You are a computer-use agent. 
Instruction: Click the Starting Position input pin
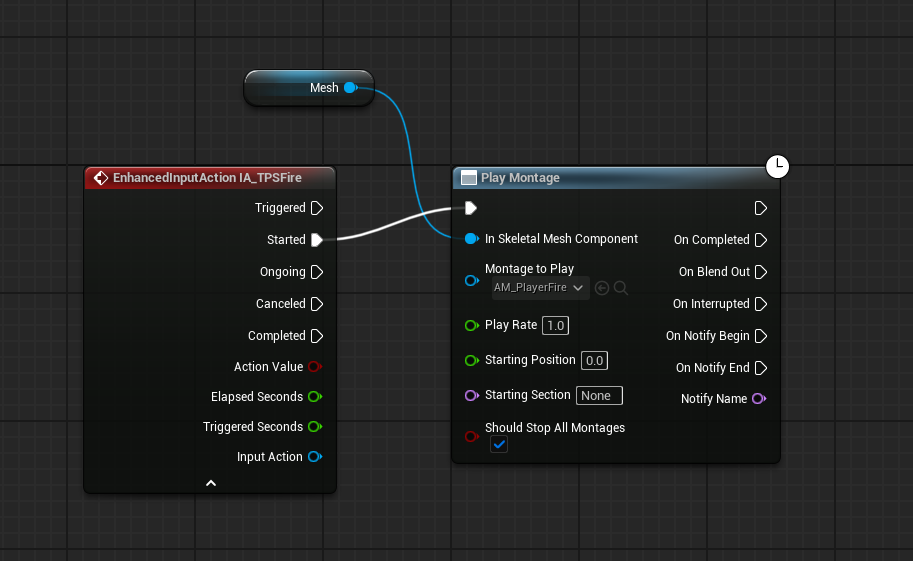point(472,361)
